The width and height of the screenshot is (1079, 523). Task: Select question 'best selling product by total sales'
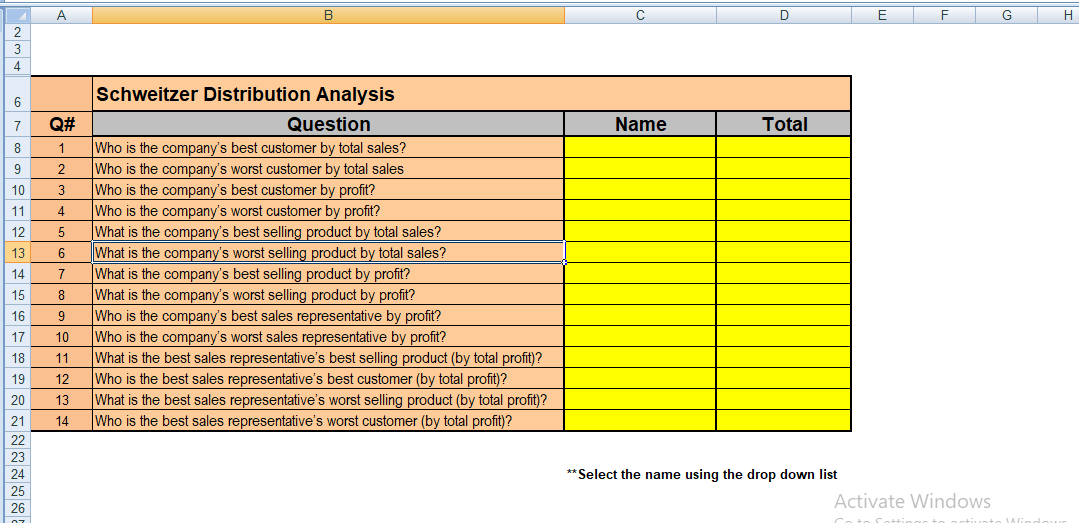[328, 231]
